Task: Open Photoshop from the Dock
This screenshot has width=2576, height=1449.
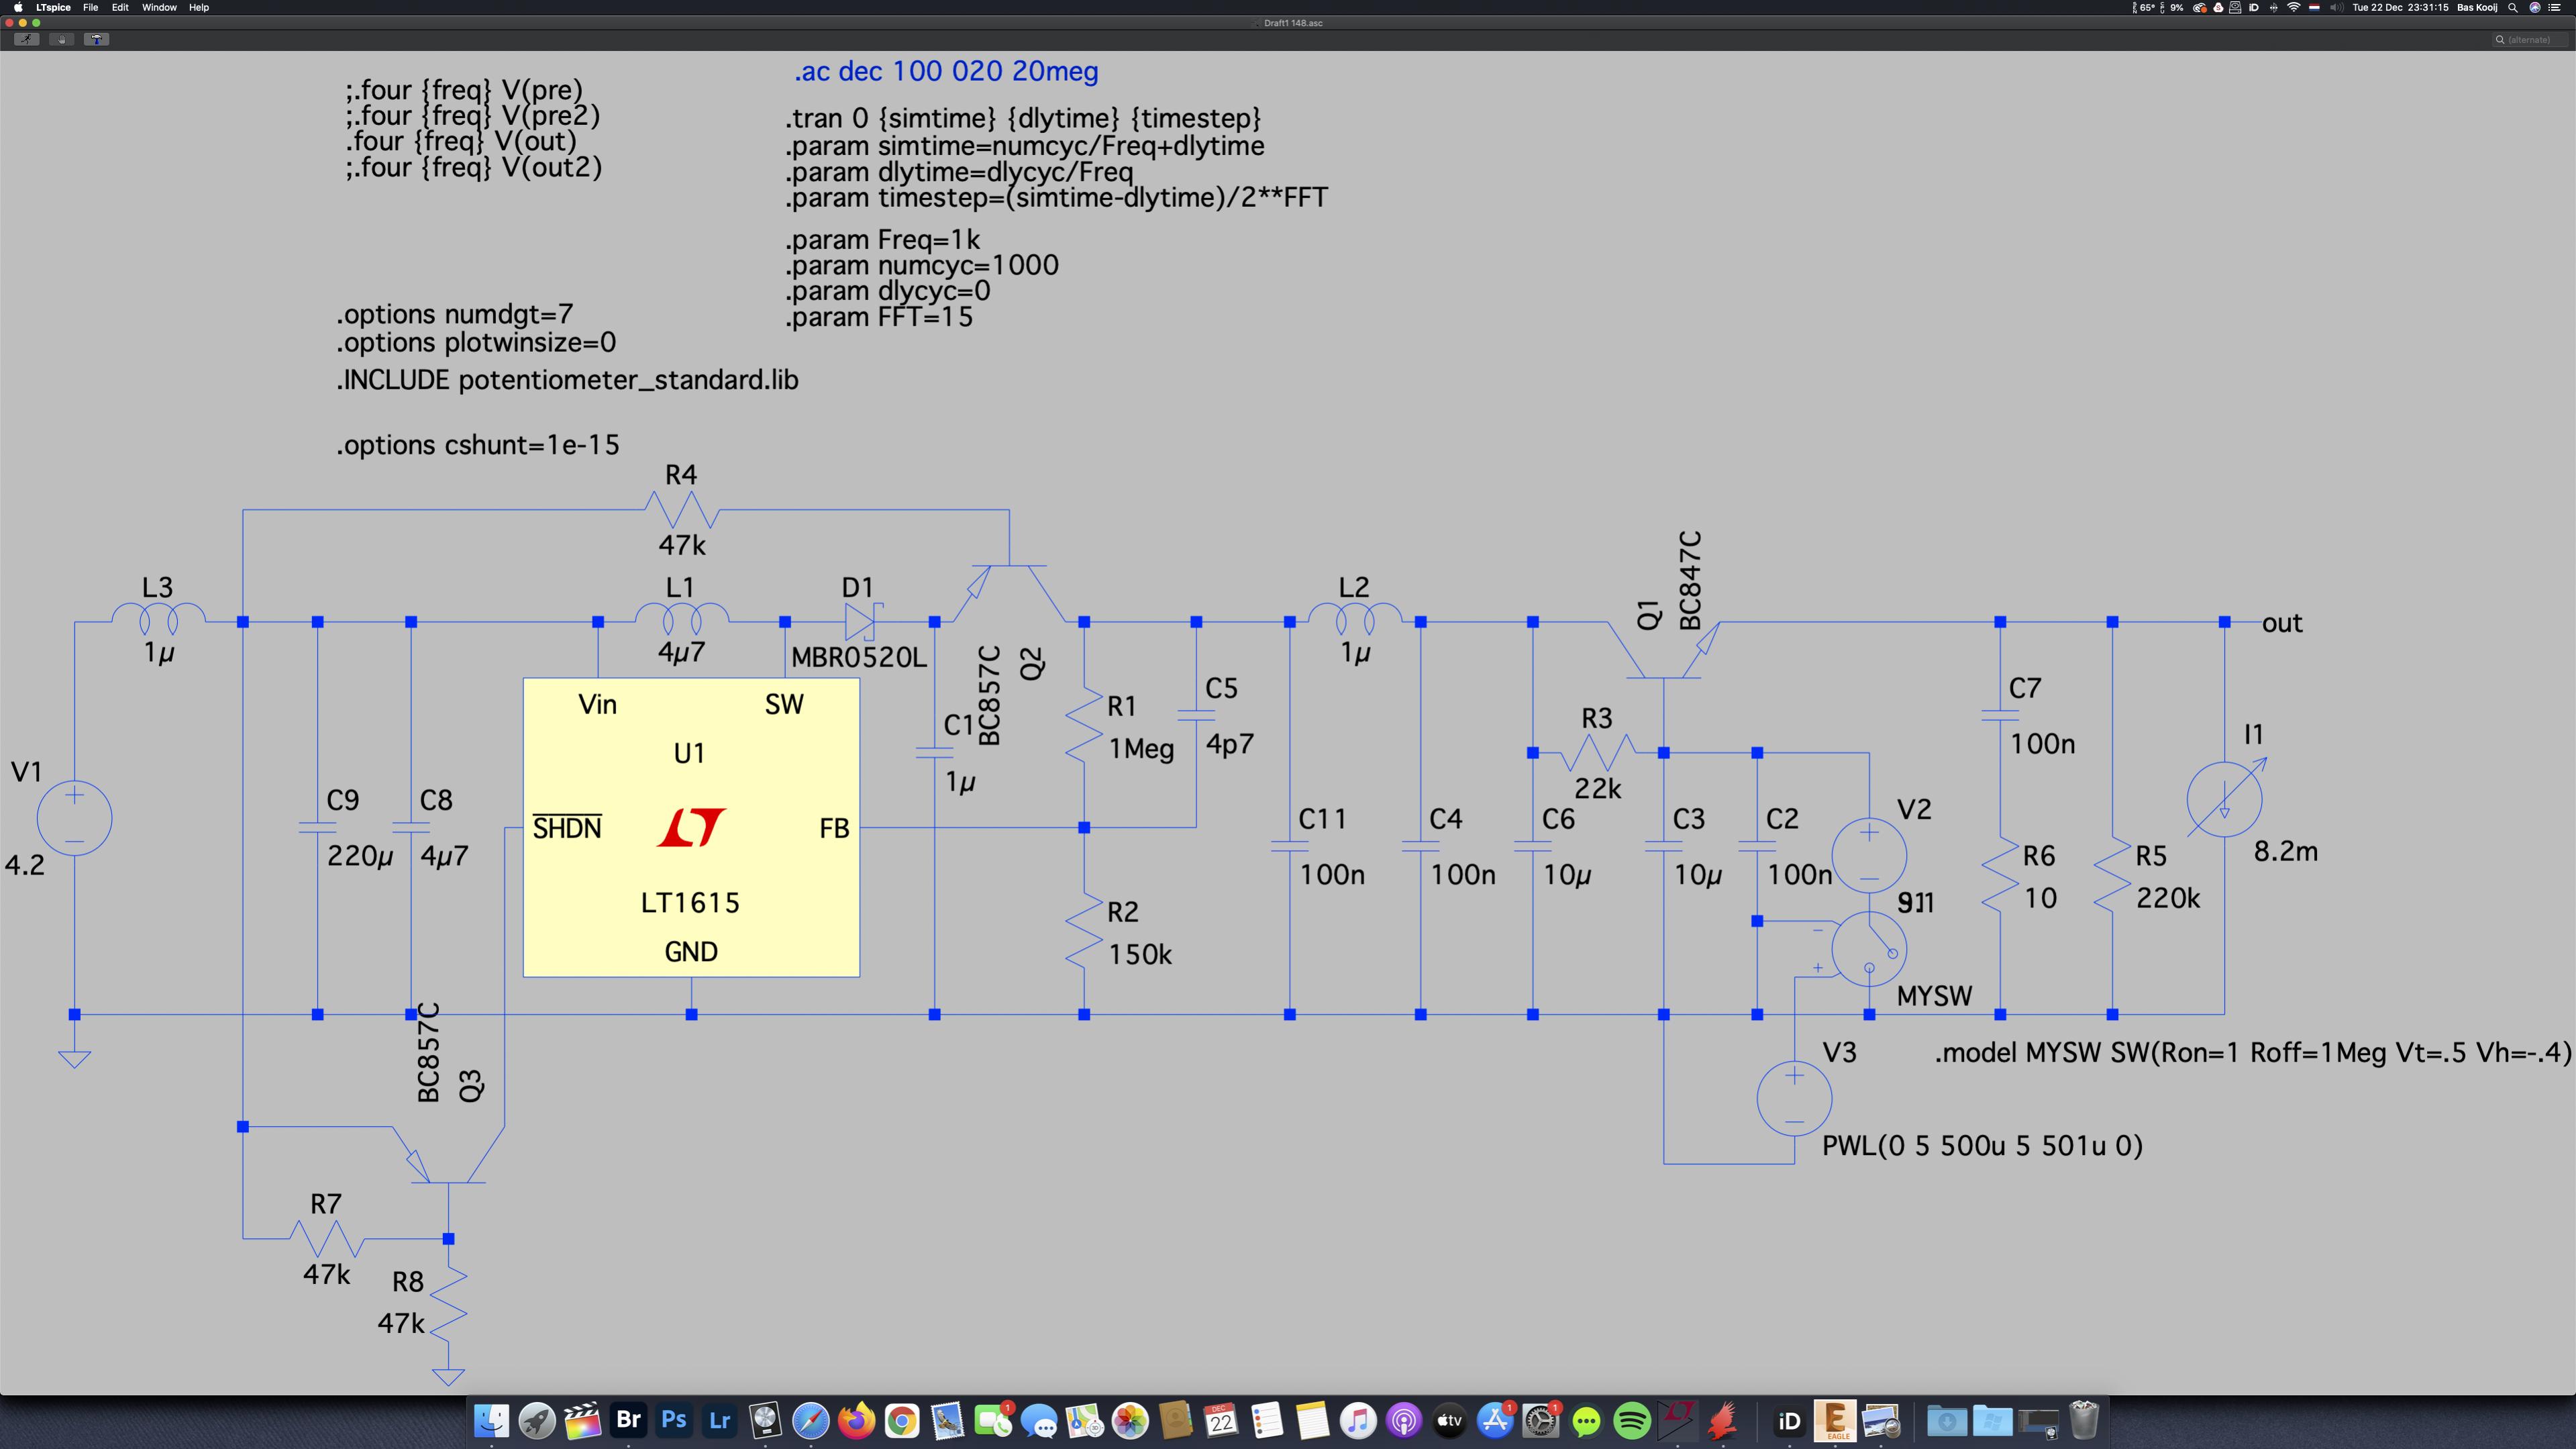Action: coord(674,1420)
